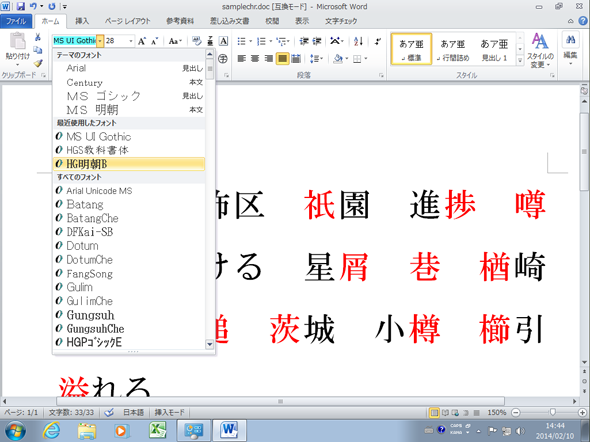Click the distributed alignment icon
Screen dimensions: 590x442
tap(296, 59)
